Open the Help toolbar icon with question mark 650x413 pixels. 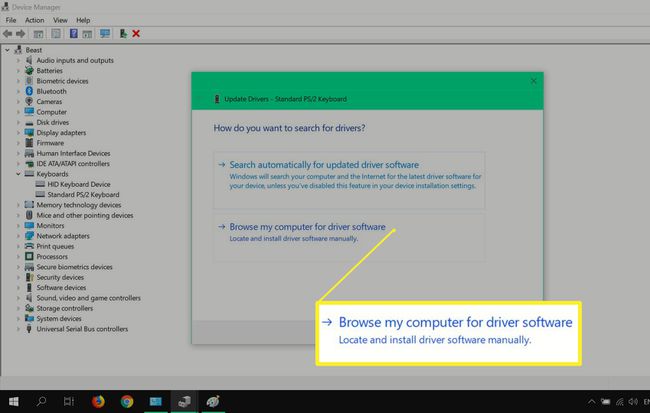(x=73, y=34)
